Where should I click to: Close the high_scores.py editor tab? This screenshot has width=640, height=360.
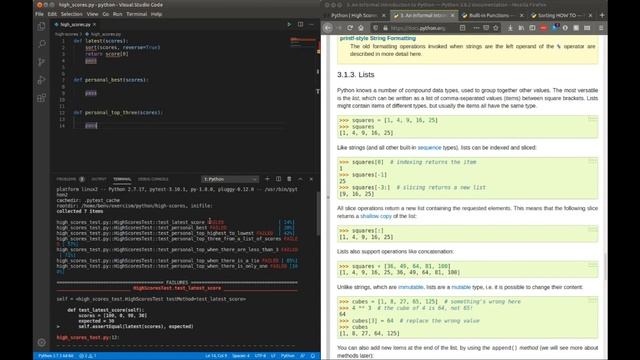tap(94, 24)
